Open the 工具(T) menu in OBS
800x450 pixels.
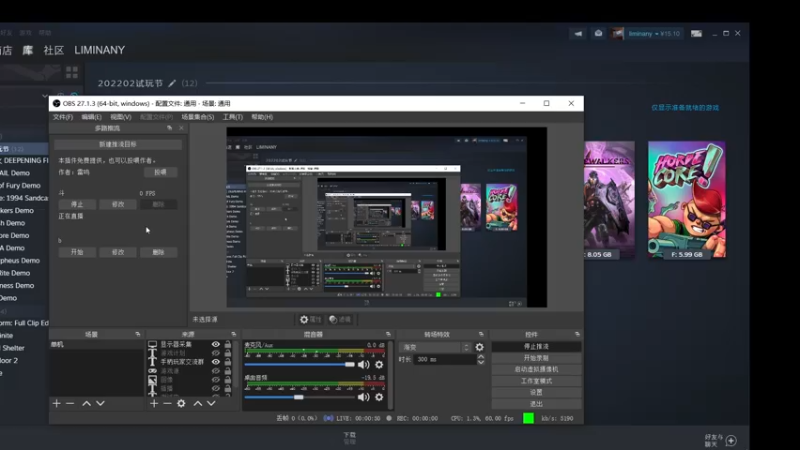tap(233, 117)
